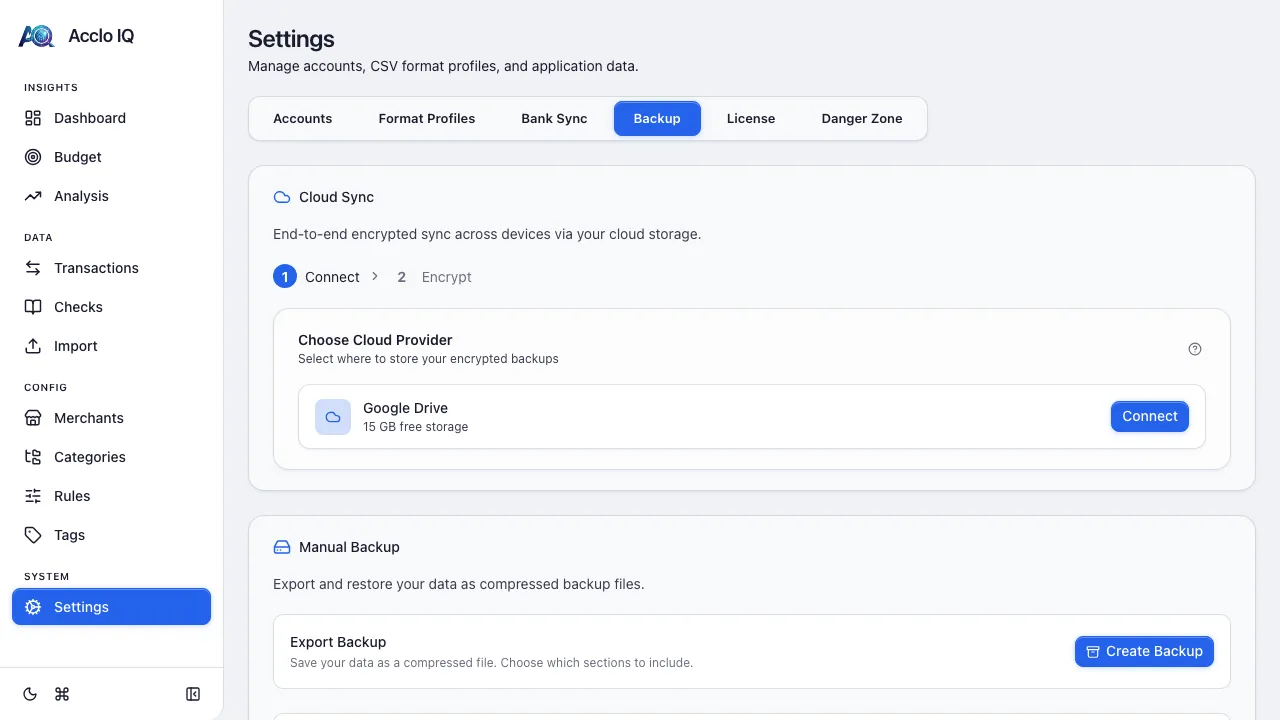Click the Acclo IQ logo icon
This screenshot has height=720, width=1280.
pyautogui.click(x=36, y=36)
